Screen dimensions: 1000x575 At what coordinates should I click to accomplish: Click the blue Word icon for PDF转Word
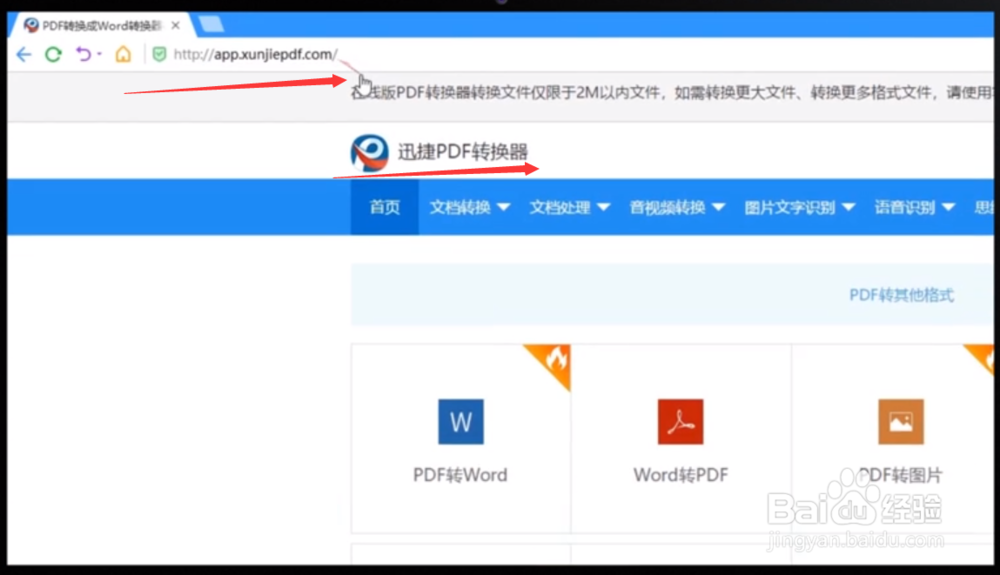pyautogui.click(x=461, y=421)
